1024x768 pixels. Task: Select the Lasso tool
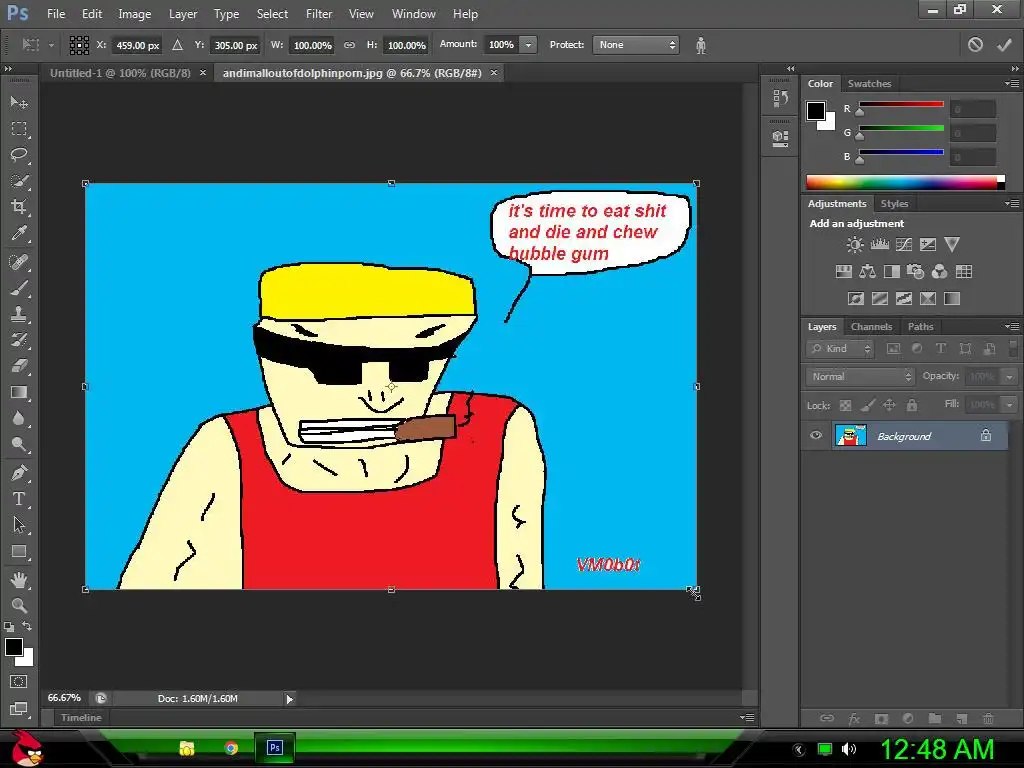click(18, 155)
